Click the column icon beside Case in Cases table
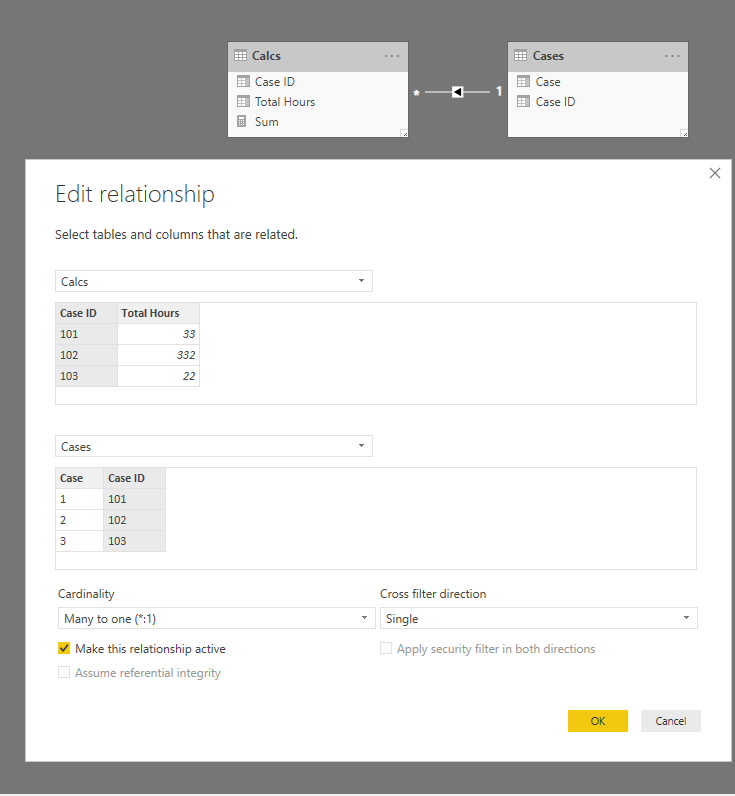Screen dimensions: 735x796 (x=523, y=81)
